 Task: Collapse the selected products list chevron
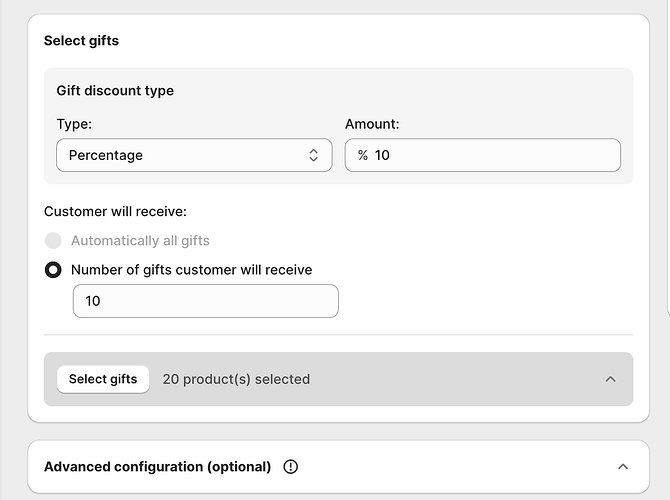tap(611, 379)
